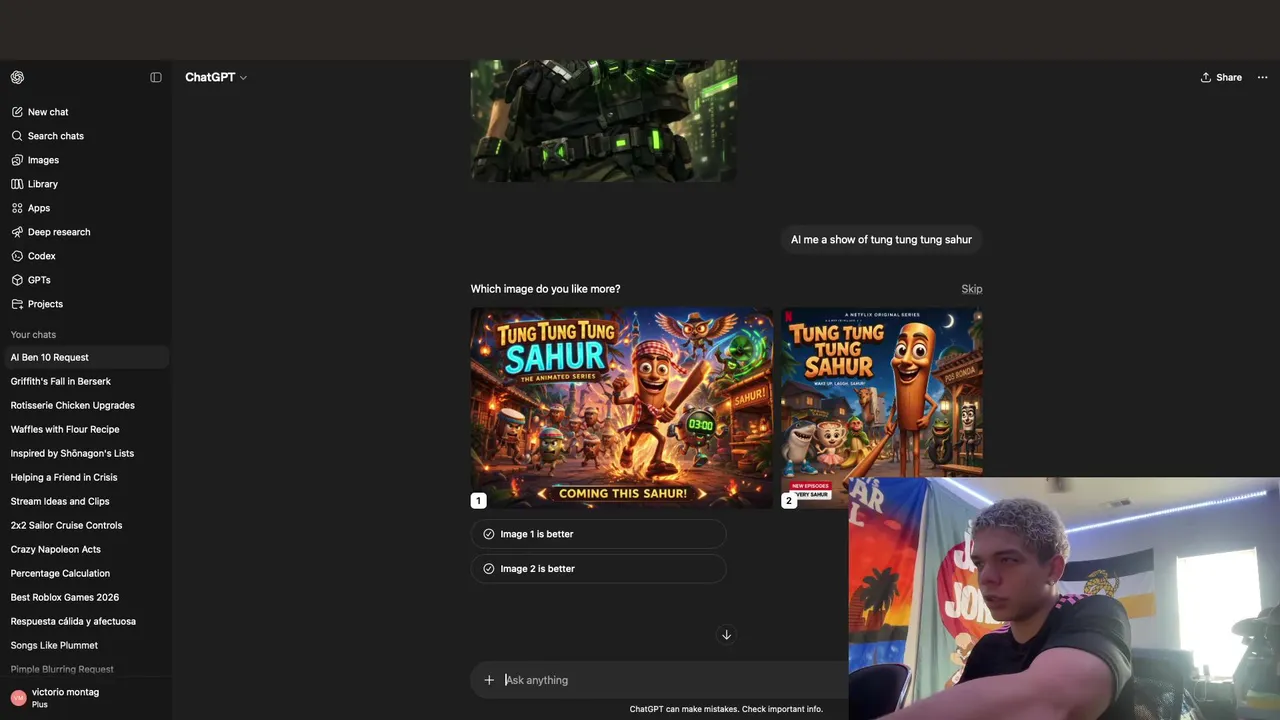Viewport: 1280px width, 720px height.
Task: Open 2x2 Sailor Cruise Controls chat
Action: coord(86,525)
